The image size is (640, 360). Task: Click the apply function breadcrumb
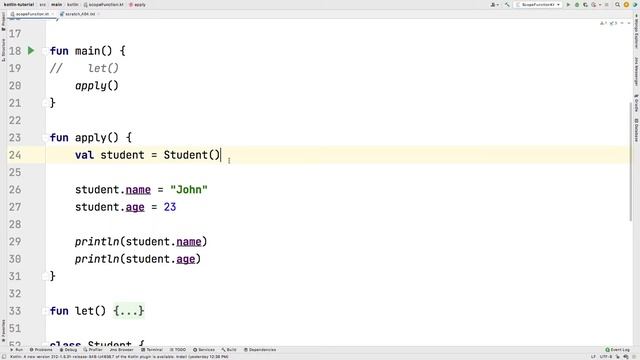[x=137, y=4]
